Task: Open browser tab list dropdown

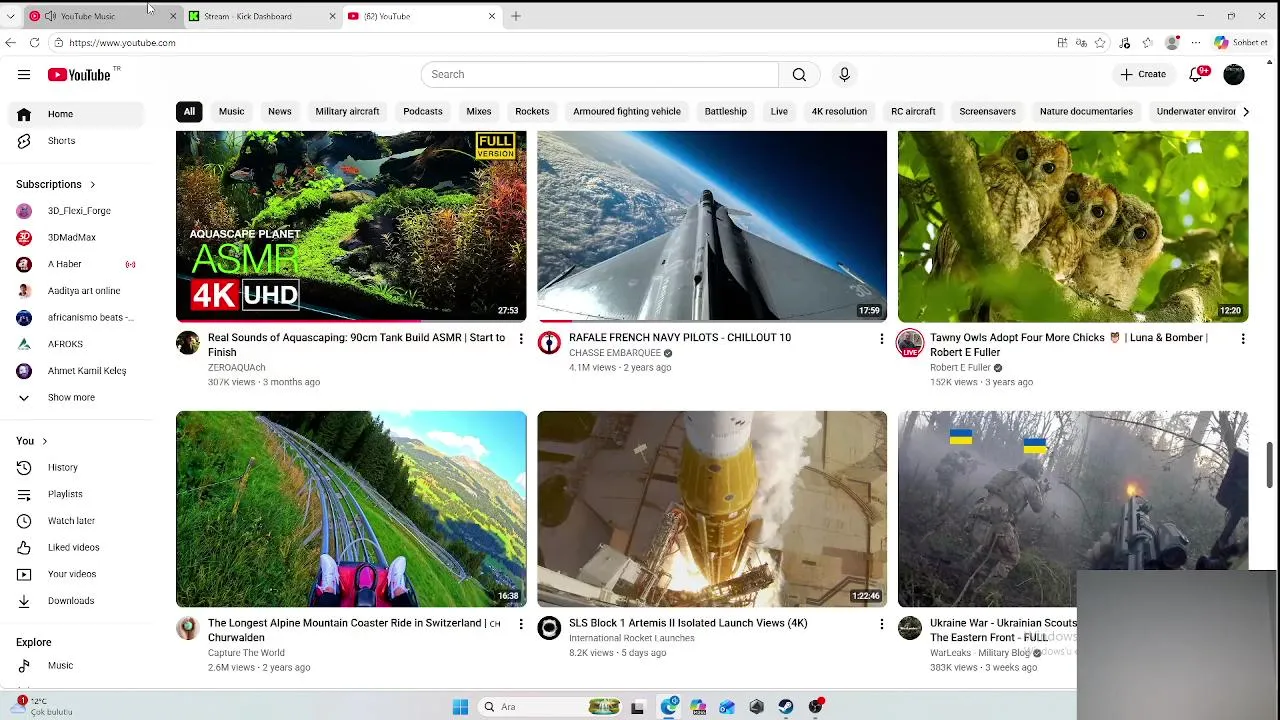Action: click(10, 16)
